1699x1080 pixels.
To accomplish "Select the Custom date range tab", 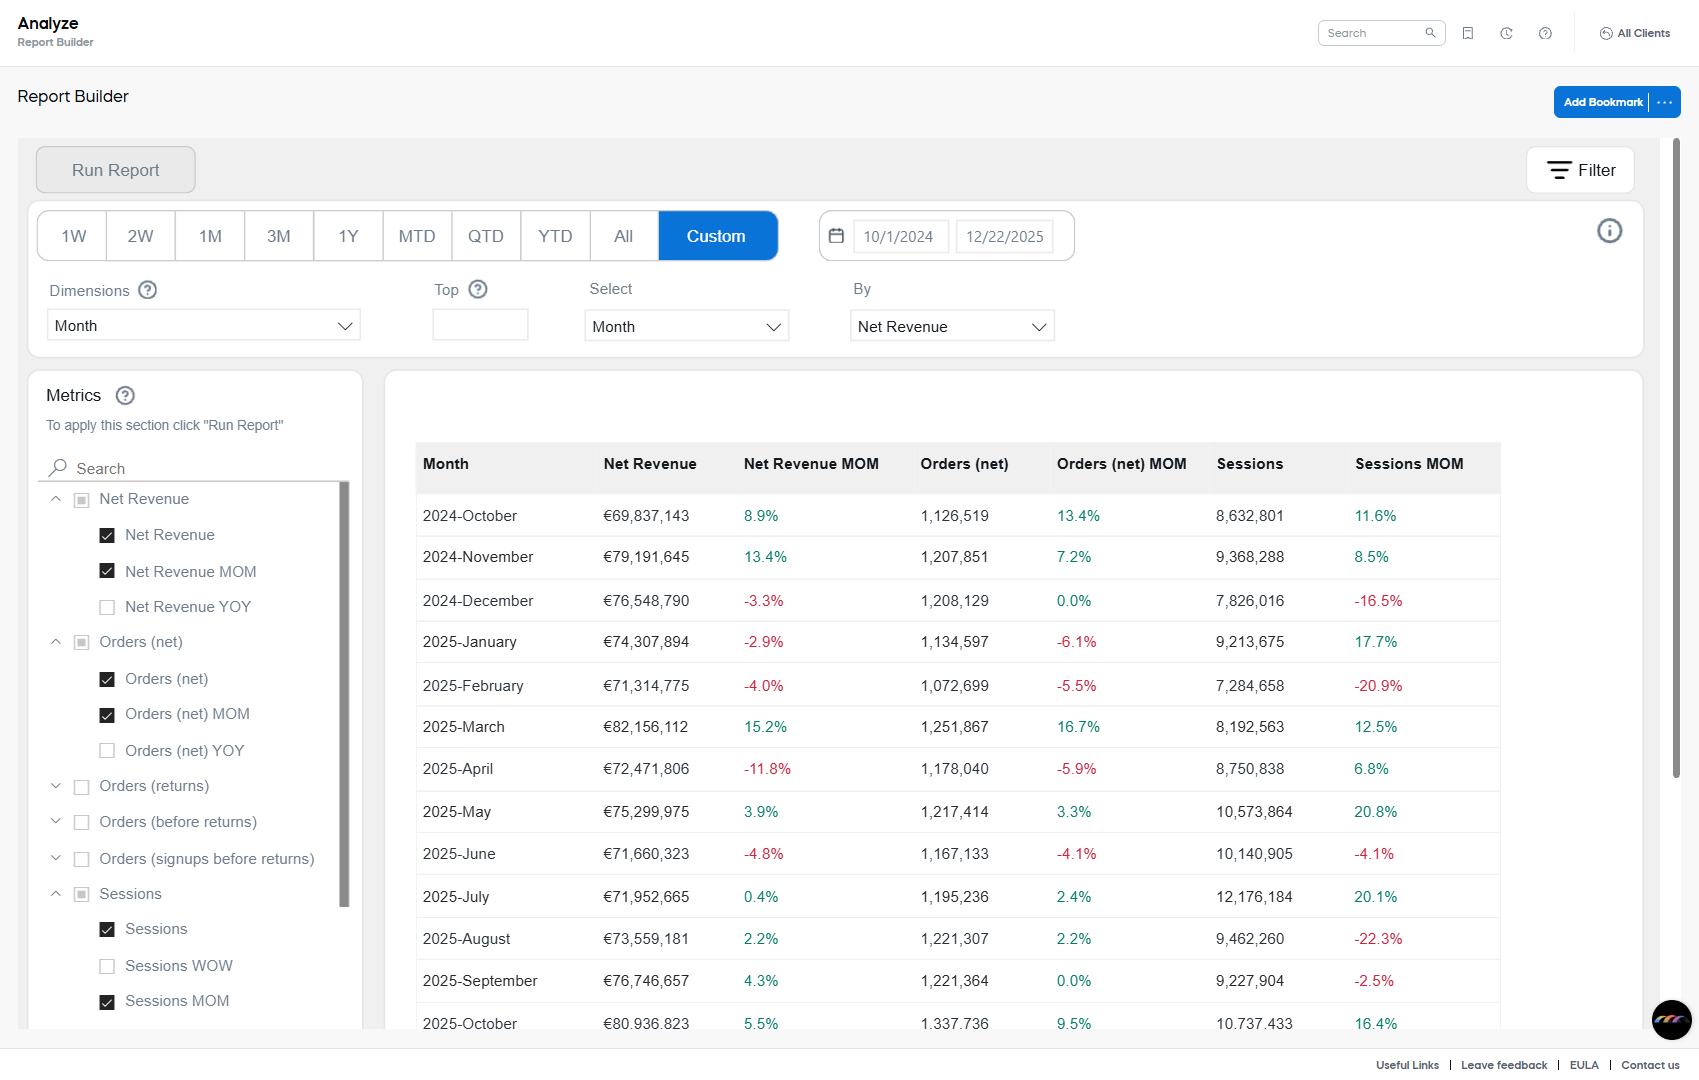I will [x=716, y=235].
